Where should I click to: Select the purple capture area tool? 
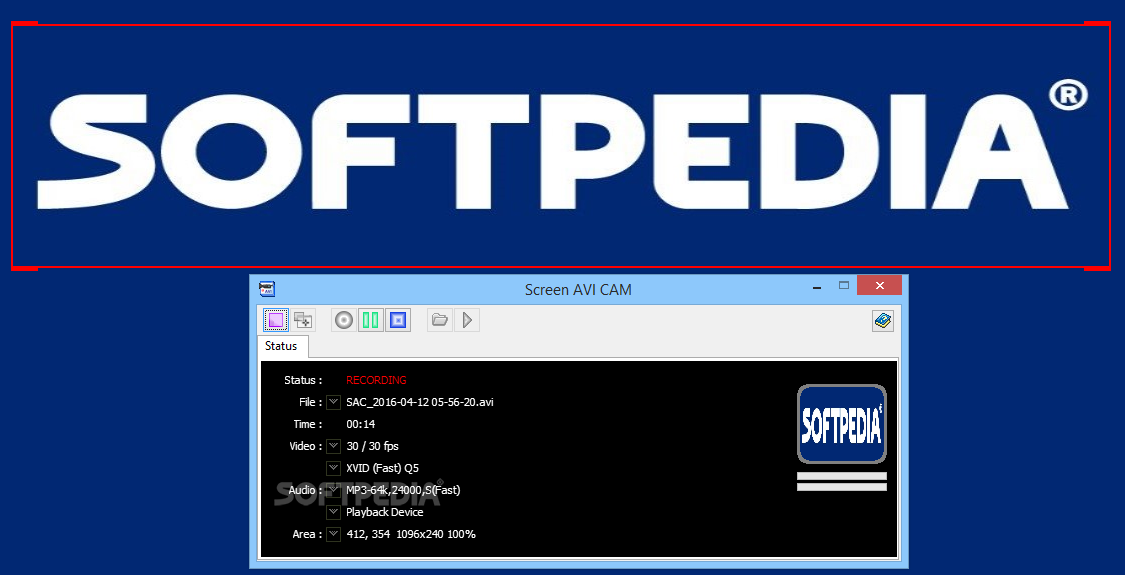(276, 320)
